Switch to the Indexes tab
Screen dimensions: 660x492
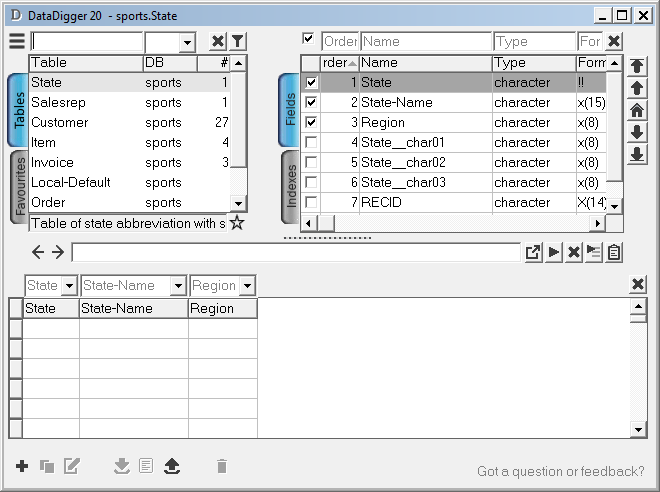point(291,180)
